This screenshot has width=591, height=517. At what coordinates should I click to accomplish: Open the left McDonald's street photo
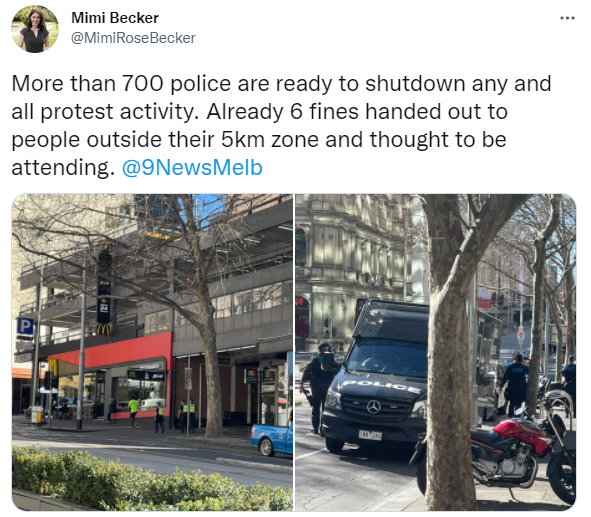tap(152, 352)
